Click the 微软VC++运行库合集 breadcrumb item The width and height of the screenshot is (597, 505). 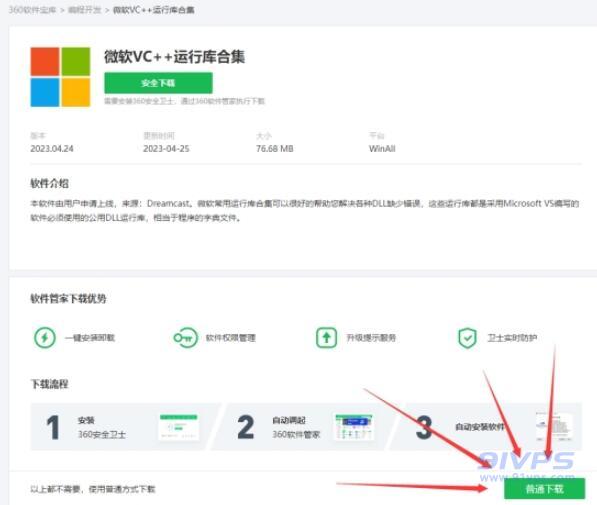click(x=154, y=10)
